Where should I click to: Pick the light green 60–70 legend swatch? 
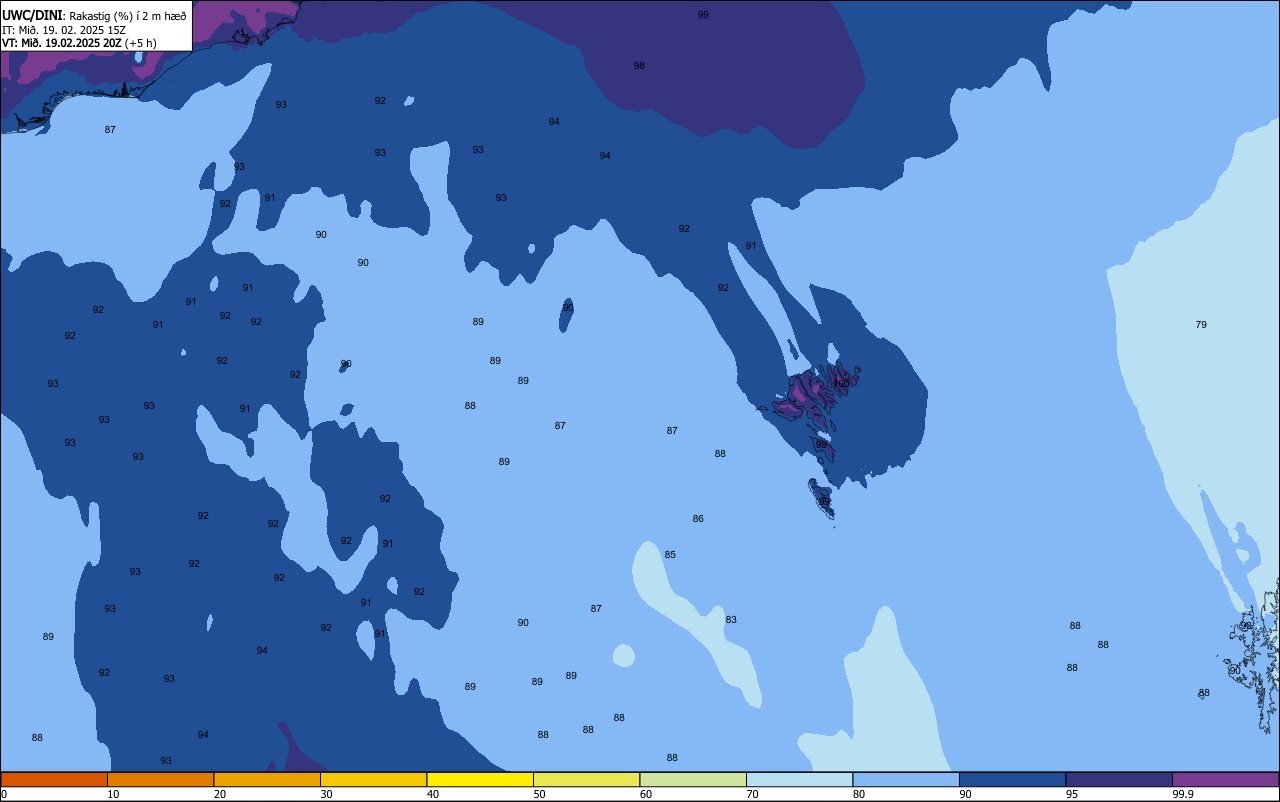[x=693, y=779]
